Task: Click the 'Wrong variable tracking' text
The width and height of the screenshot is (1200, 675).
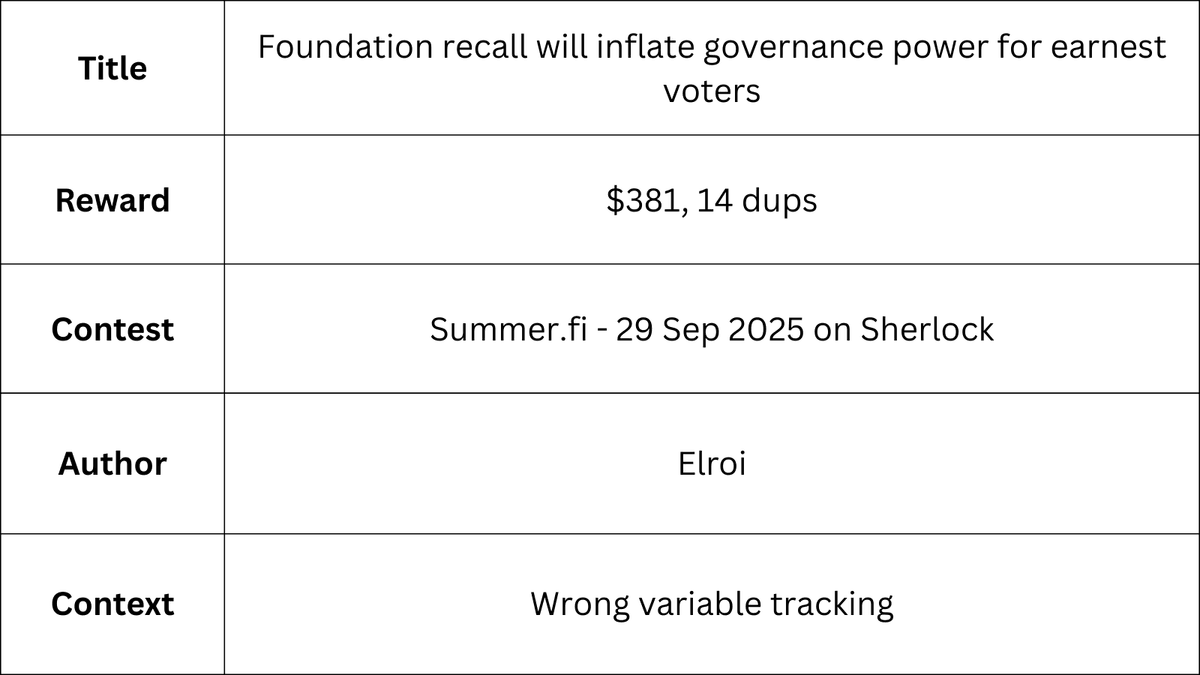Action: (x=711, y=604)
